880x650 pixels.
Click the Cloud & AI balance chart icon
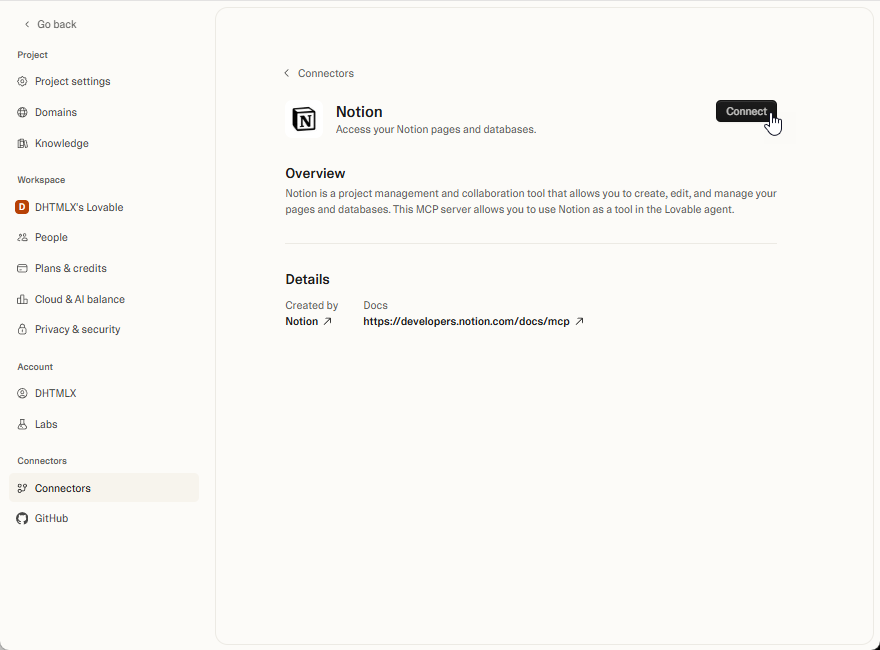pyautogui.click(x=22, y=299)
